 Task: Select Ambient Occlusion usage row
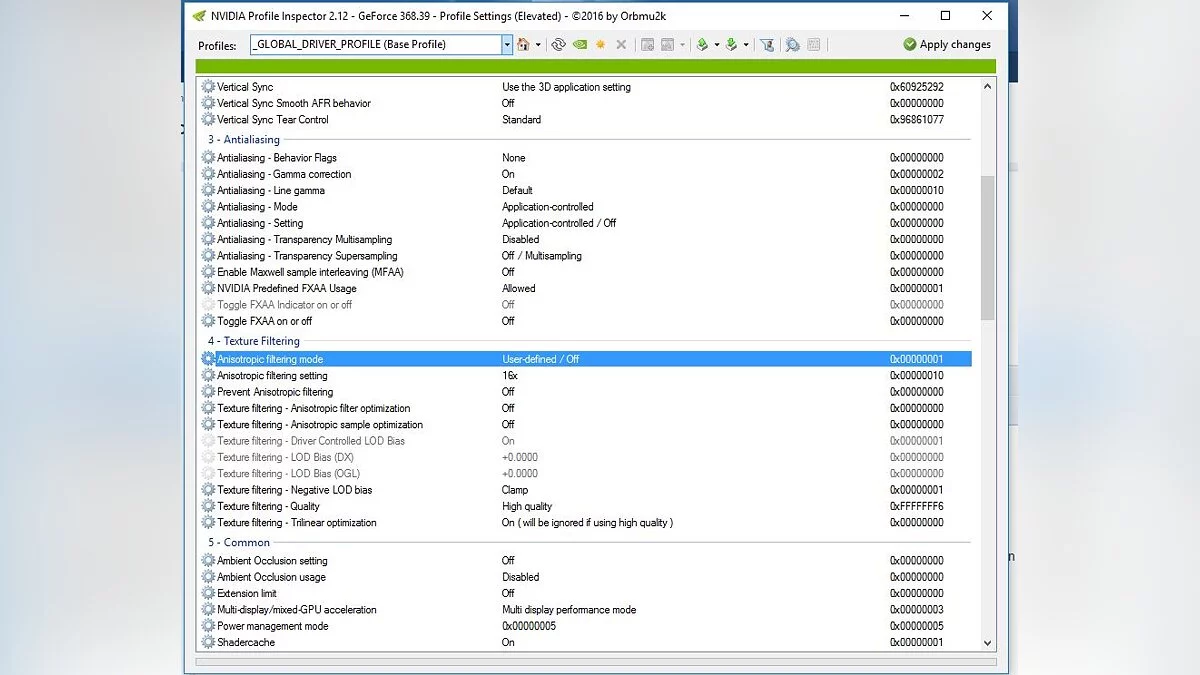point(585,577)
